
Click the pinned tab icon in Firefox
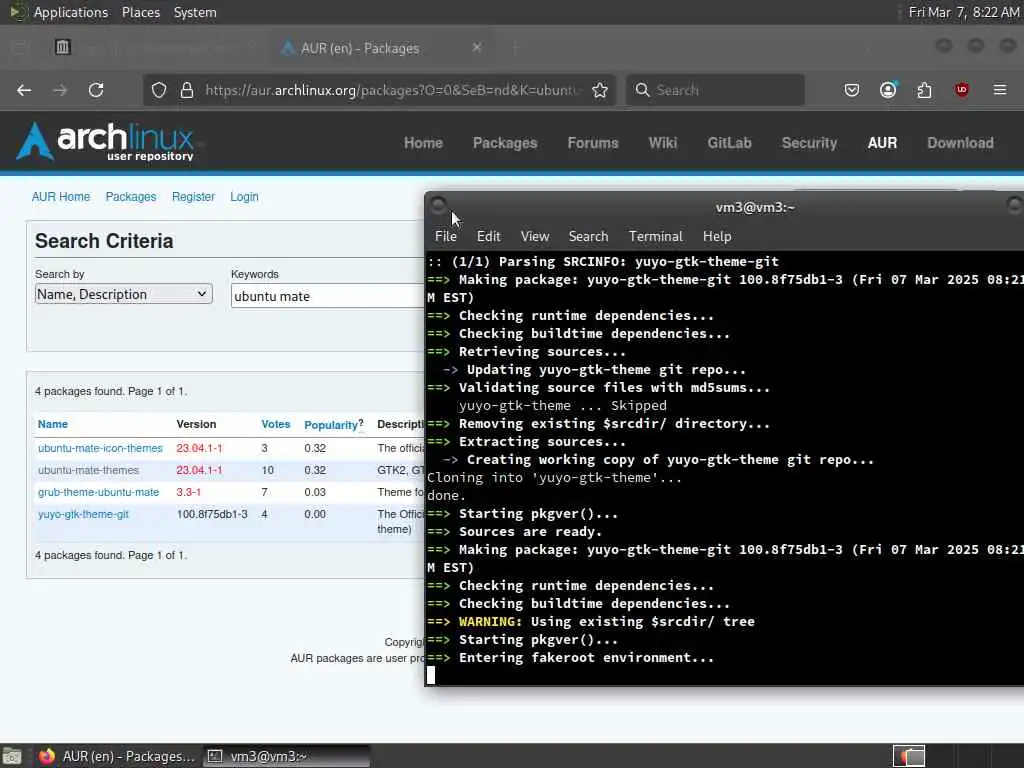coord(63,47)
